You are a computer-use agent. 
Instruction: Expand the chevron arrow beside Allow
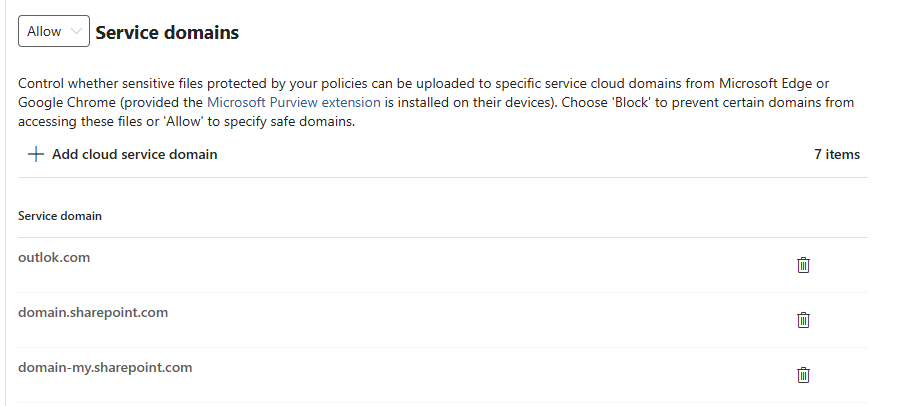(x=77, y=32)
